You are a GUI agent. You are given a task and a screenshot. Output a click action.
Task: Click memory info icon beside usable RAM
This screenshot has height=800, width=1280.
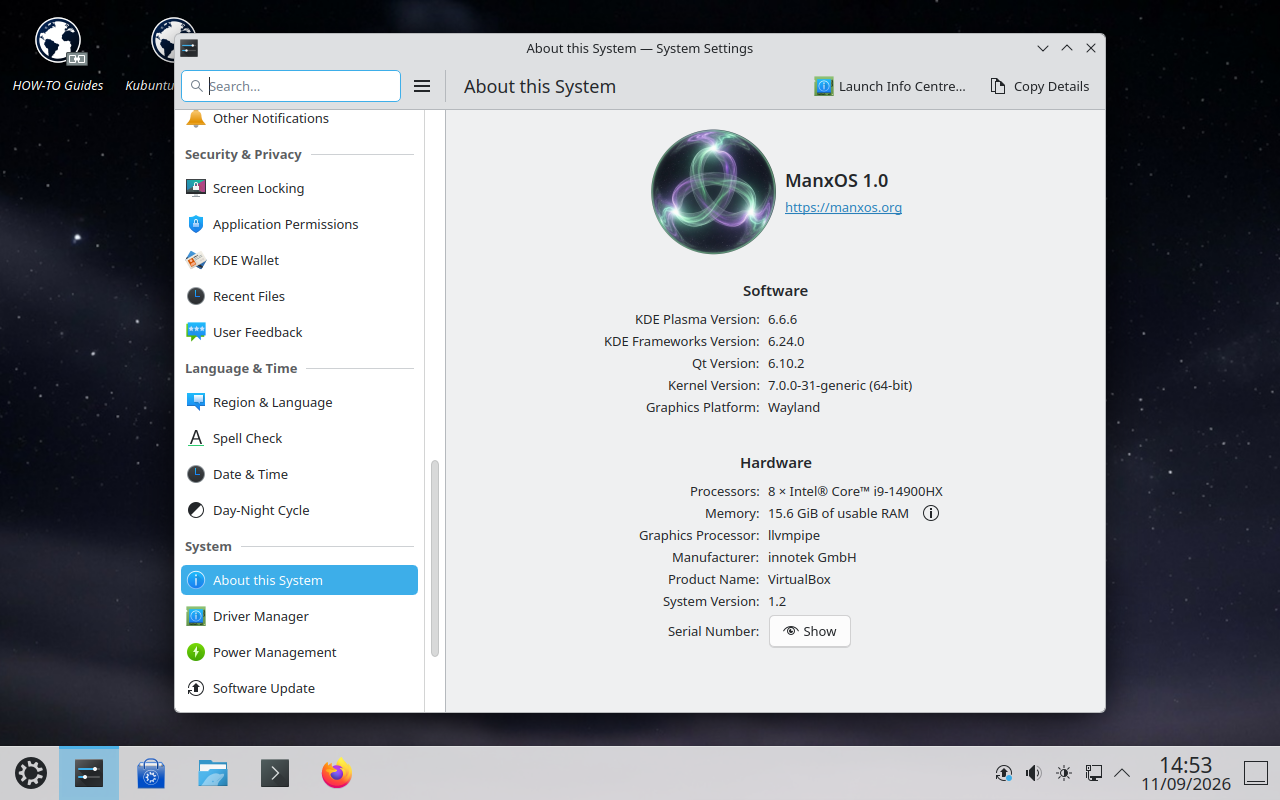point(931,513)
